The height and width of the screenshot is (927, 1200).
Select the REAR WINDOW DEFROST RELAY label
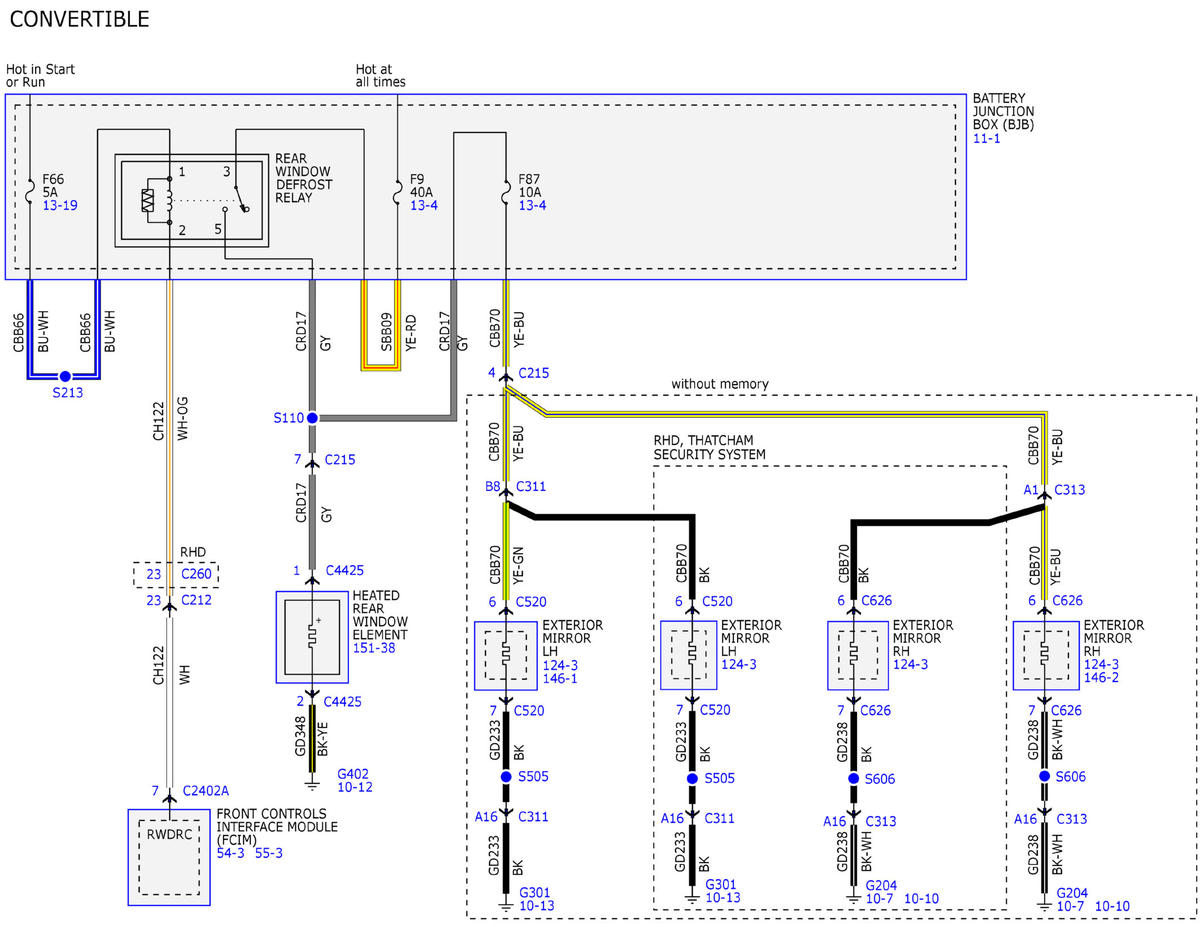point(304,178)
